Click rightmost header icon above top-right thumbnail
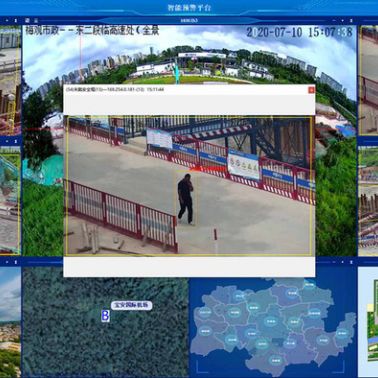This screenshot has width=378, height=378. point(351,20)
